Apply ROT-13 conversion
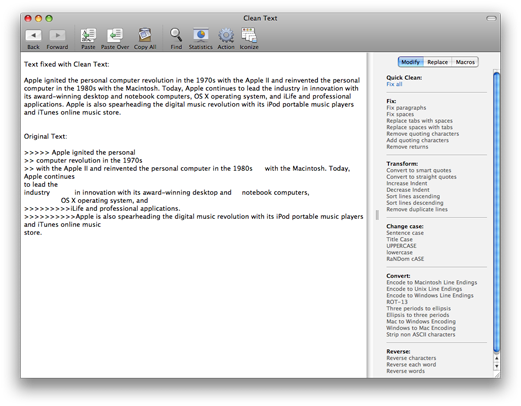 [397, 302]
